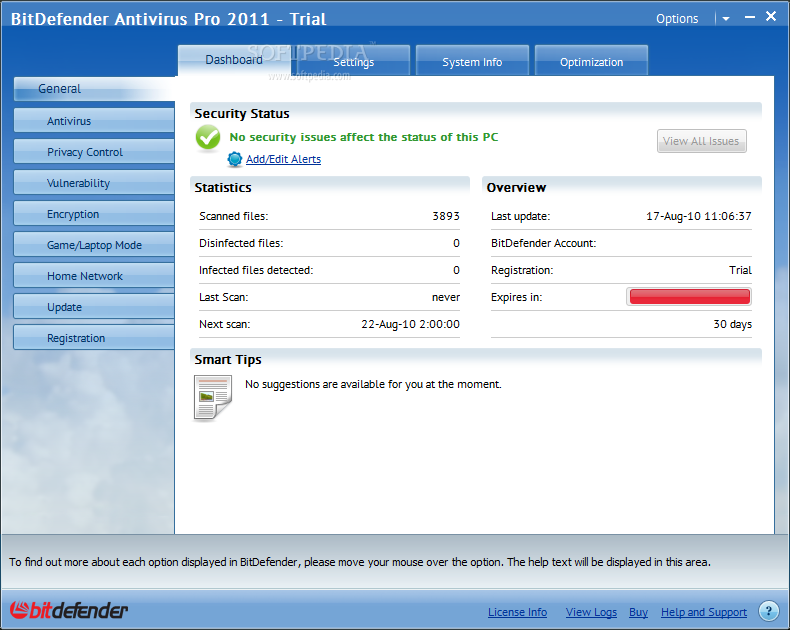Click the Last Scan value never
This screenshot has width=790, height=630.
coord(445,297)
